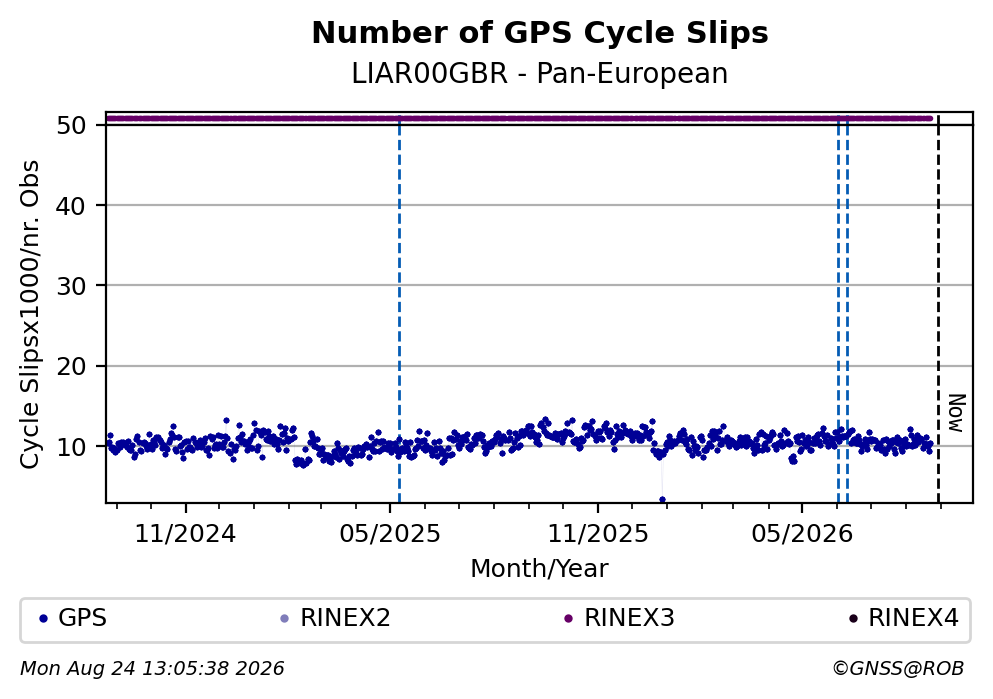Click the lowest outlier GPS point at chart bottom
993x699 pixels.
662,500
